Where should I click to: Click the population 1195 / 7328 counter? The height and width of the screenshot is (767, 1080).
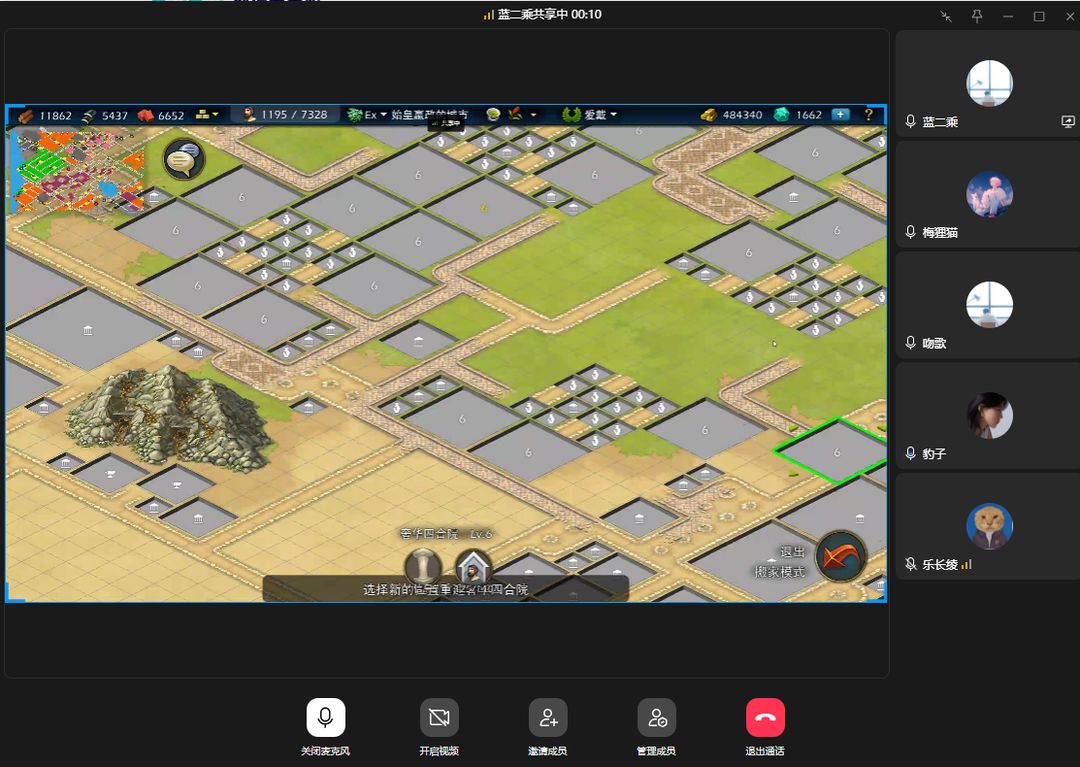click(286, 114)
